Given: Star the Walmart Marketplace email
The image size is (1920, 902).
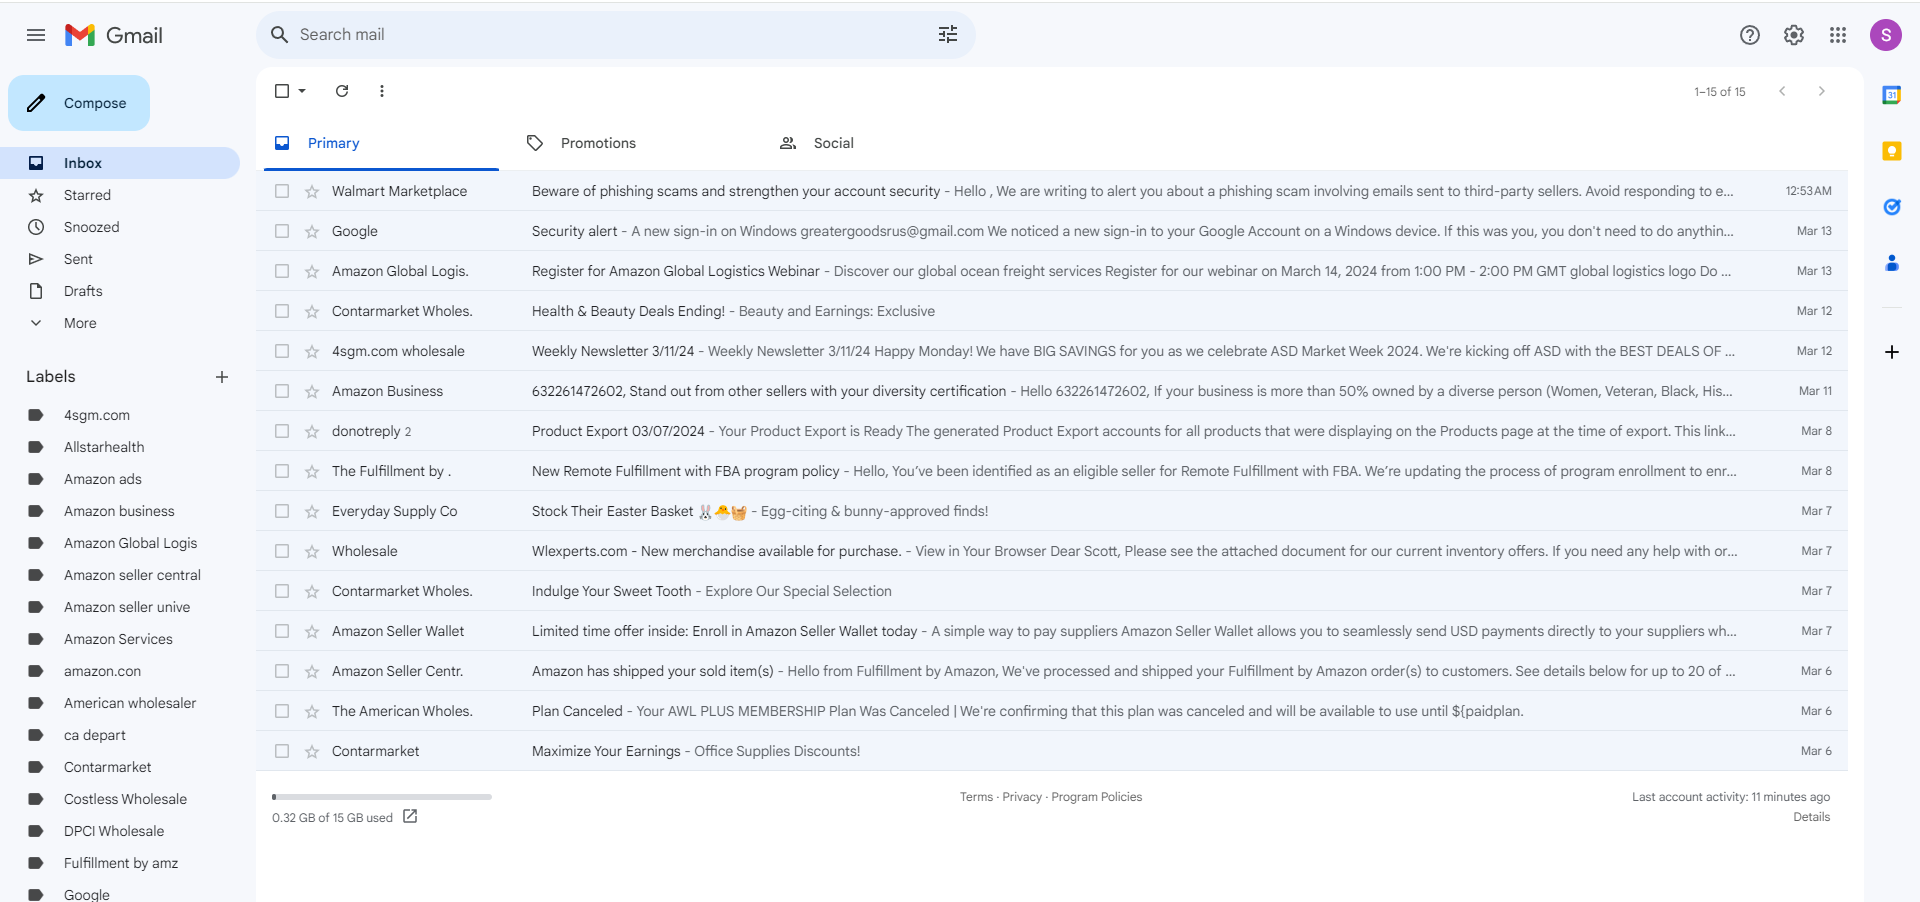Looking at the screenshot, I should click(312, 191).
